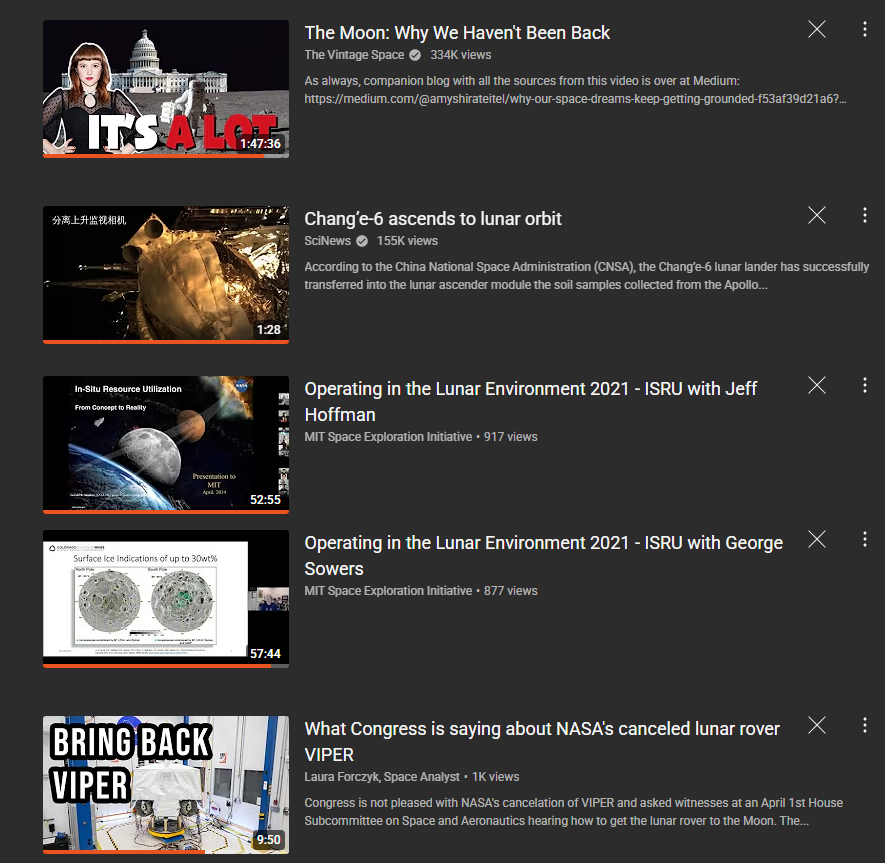Viewport: 885px width, 863px height.
Task: Remove 'Chang'e-6 ascends to lunar orbit' with X
Action: point(817,215)
